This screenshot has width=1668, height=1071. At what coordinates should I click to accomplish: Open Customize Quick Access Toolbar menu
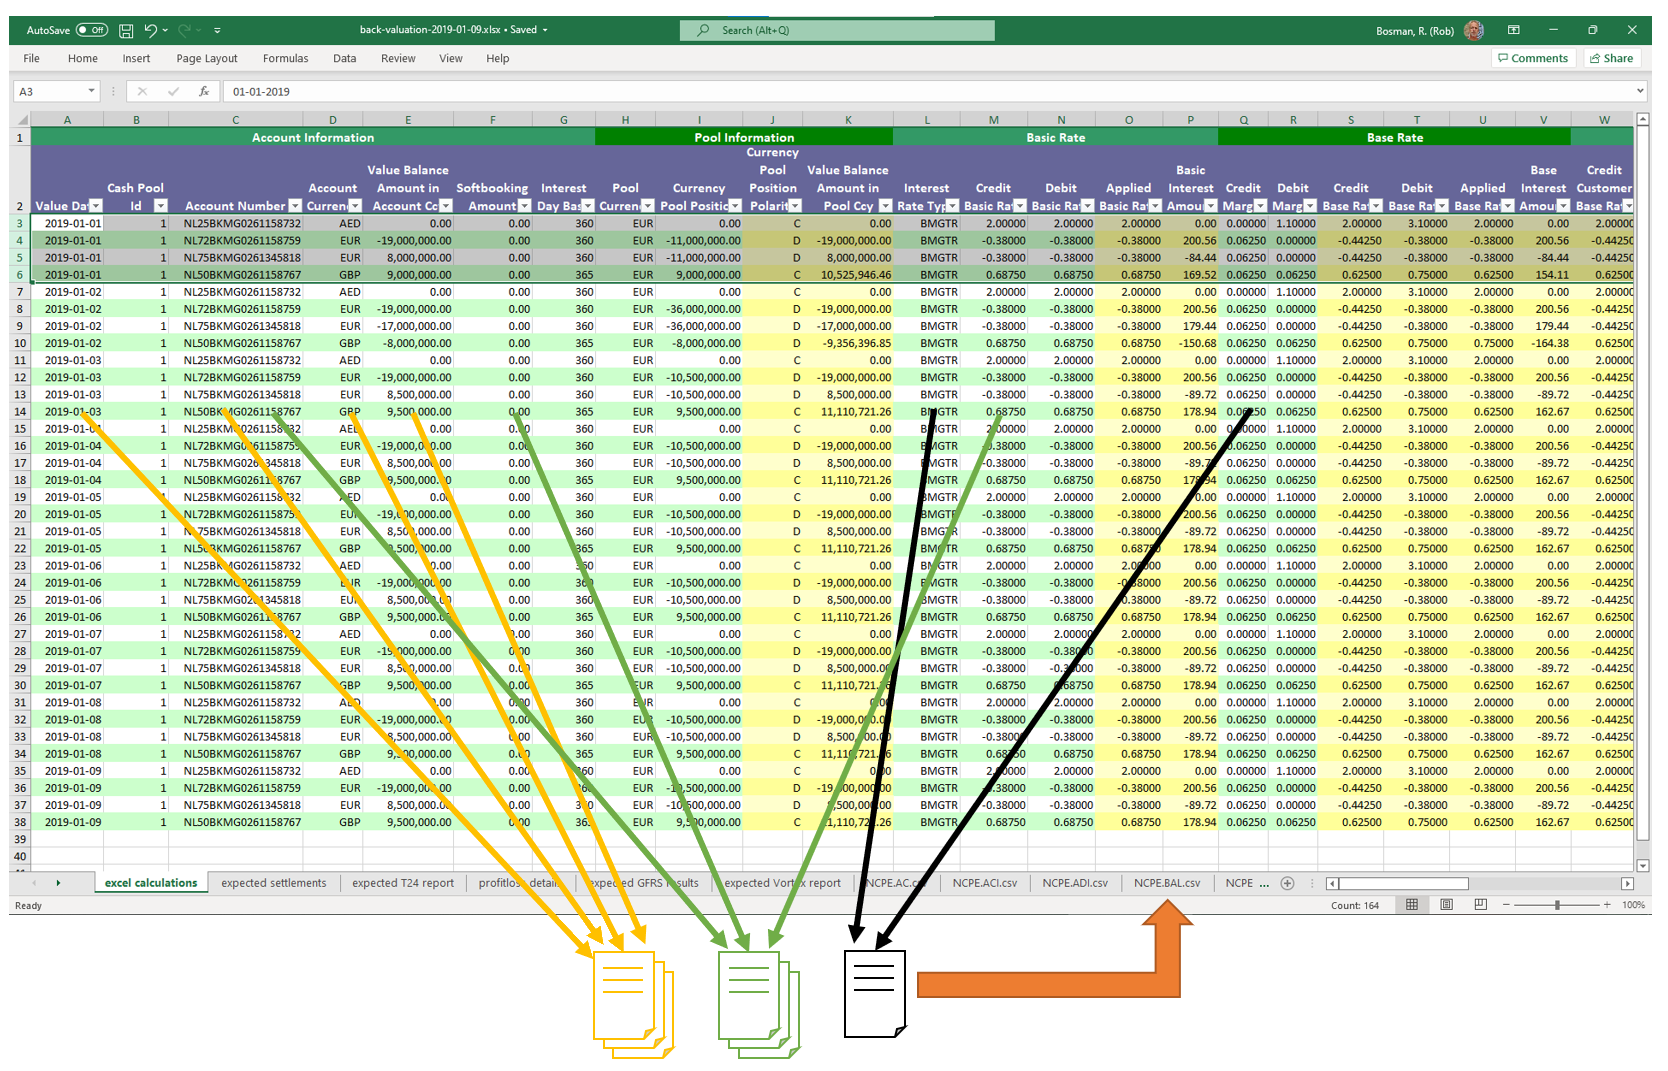tap(217, 30)
